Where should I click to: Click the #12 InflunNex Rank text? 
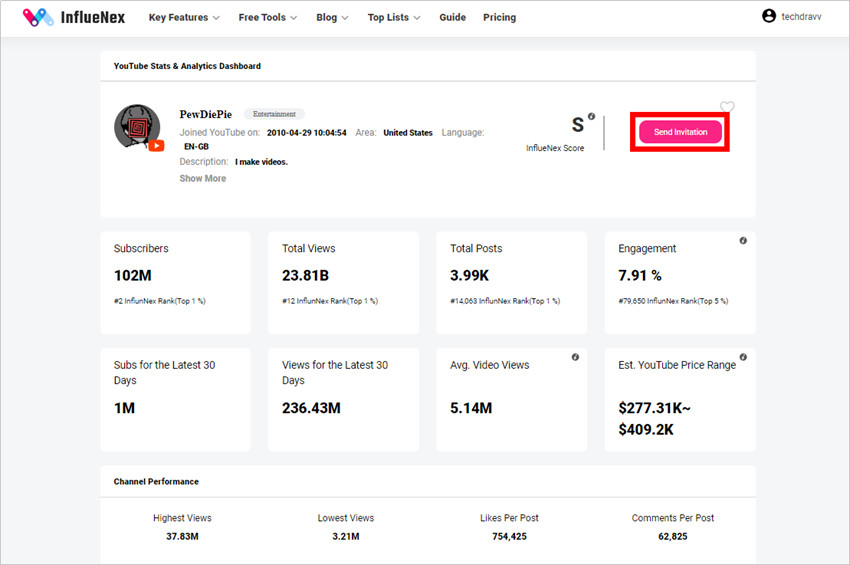click(x=330, y=301)
